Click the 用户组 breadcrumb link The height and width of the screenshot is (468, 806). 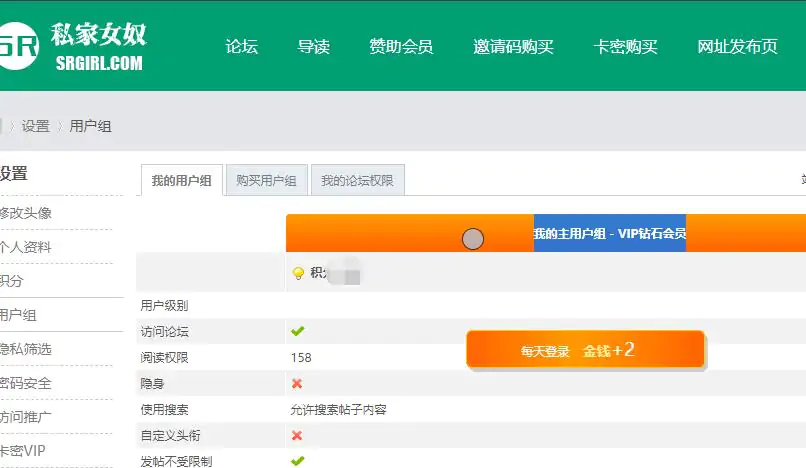pyautogui.click(x=90, y=126)
